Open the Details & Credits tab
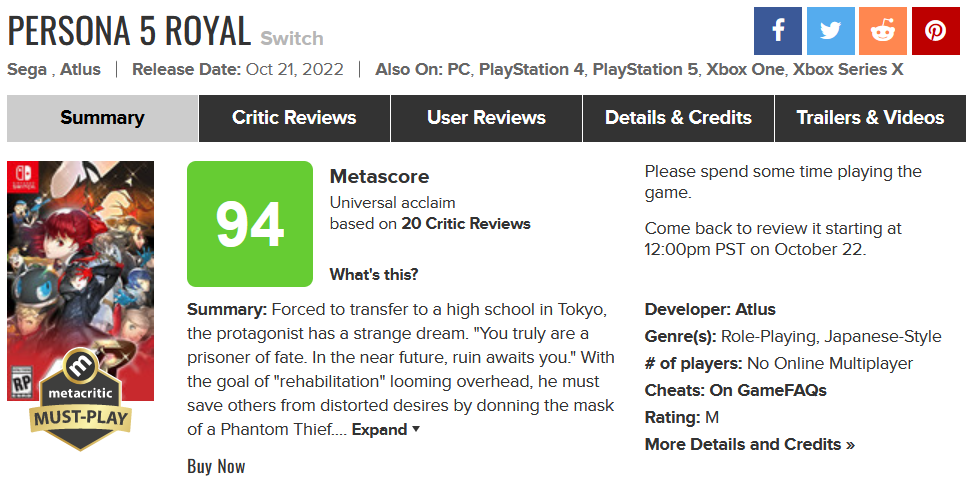 click(x=678, y=118)
